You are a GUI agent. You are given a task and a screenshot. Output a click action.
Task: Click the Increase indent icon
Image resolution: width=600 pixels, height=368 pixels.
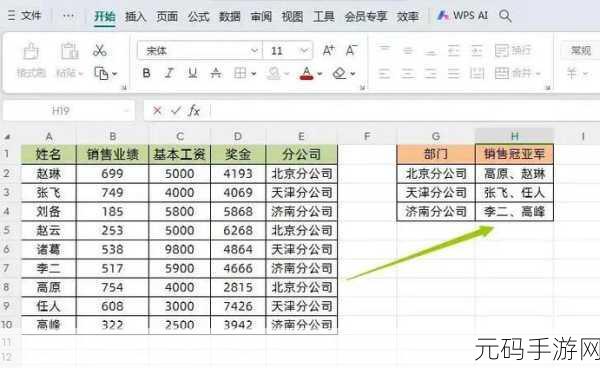tap(477, 50)
